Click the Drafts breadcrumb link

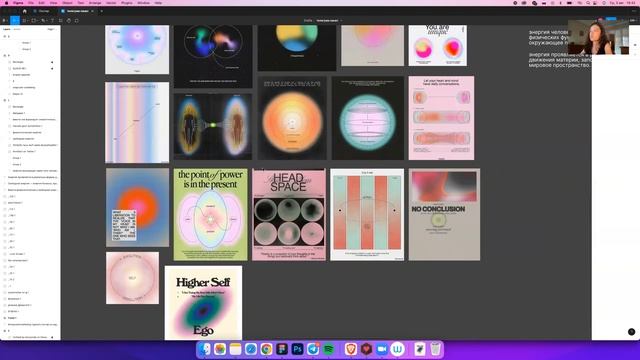point(308,20)
